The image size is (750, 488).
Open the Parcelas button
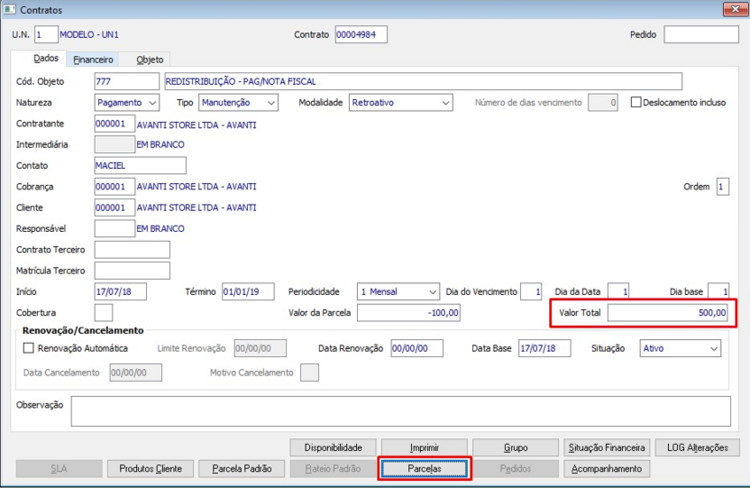click(424, 468)
